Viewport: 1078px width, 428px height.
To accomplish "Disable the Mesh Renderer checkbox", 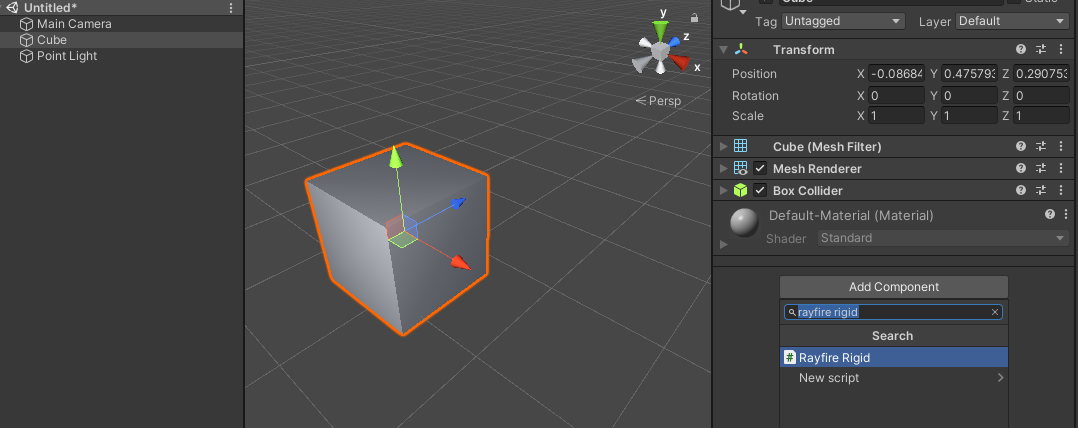I will pyautogui.click(x=760, y=168).
